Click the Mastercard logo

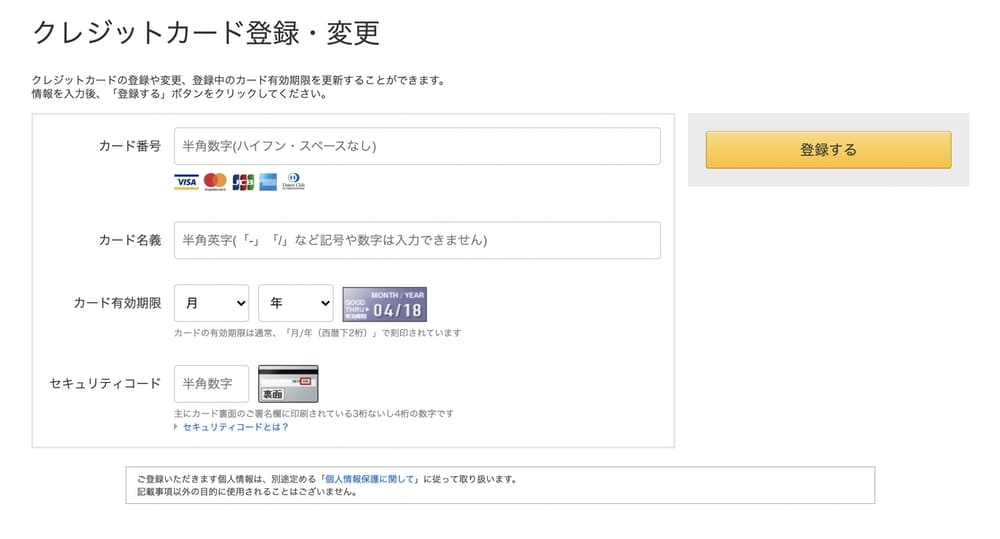tap(215, 182)
